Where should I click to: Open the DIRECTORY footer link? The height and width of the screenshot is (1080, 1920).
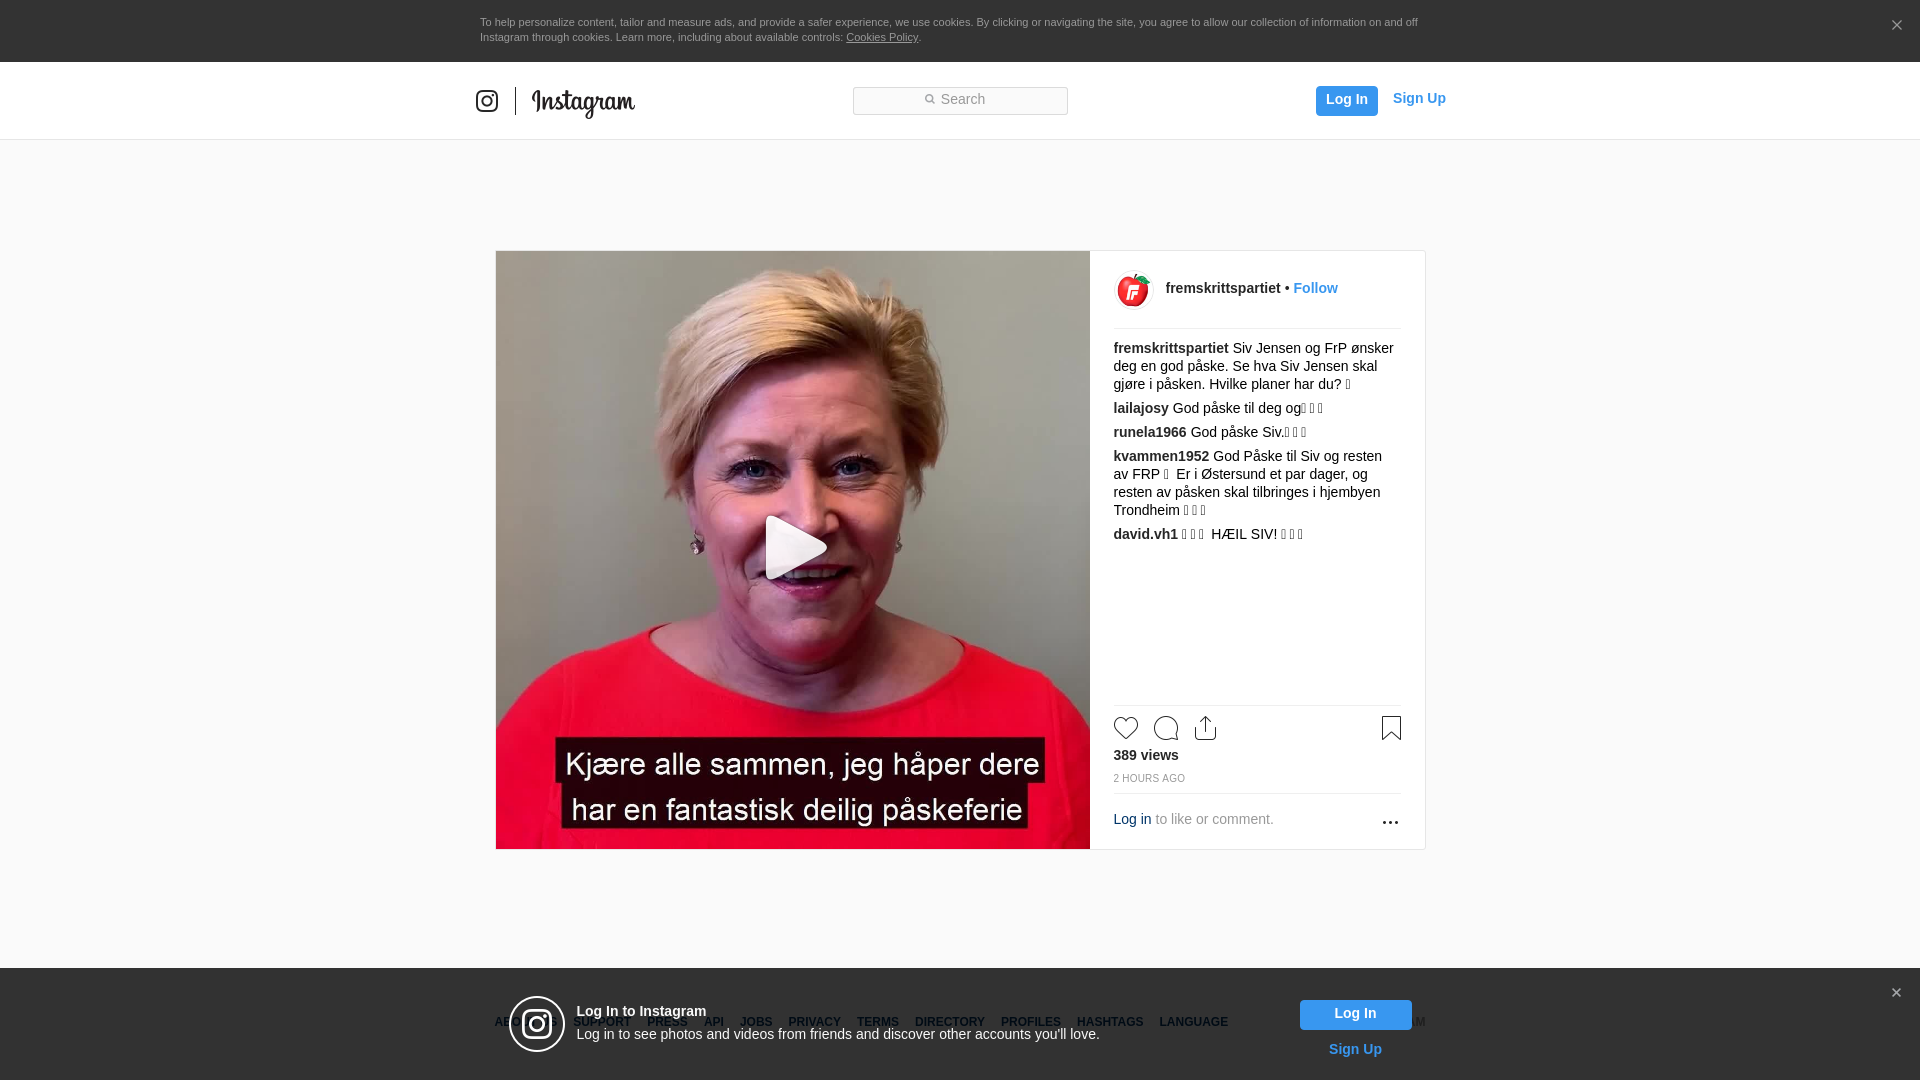click(x=950, y=1022)
